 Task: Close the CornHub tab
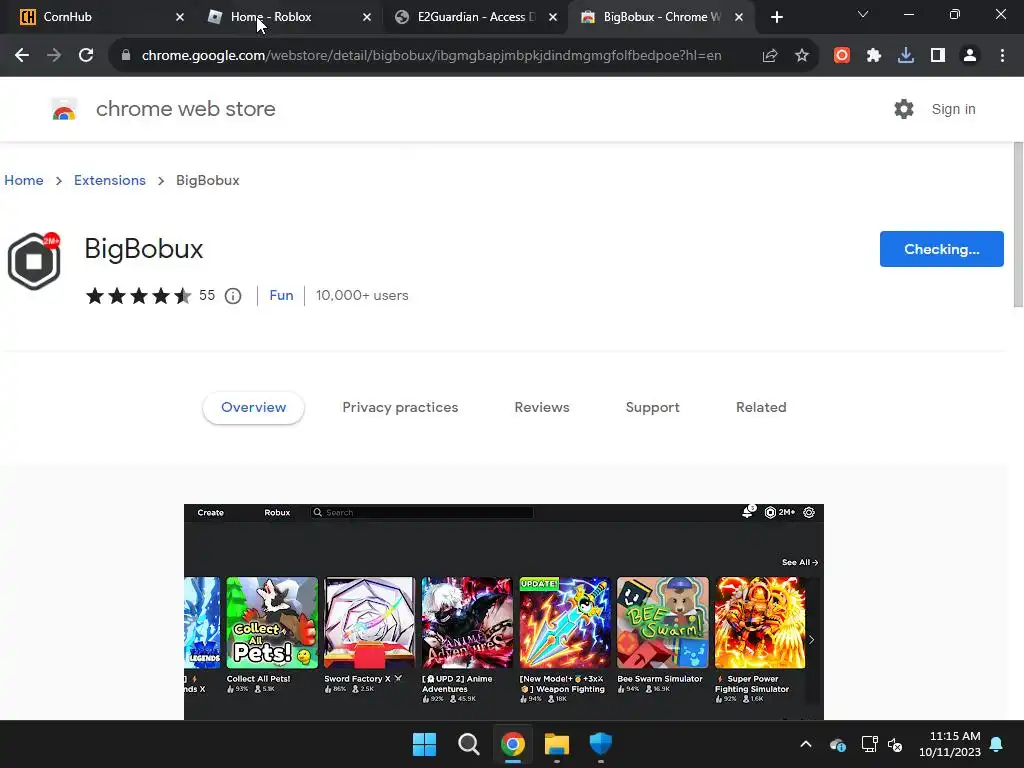tap(180, 17)
